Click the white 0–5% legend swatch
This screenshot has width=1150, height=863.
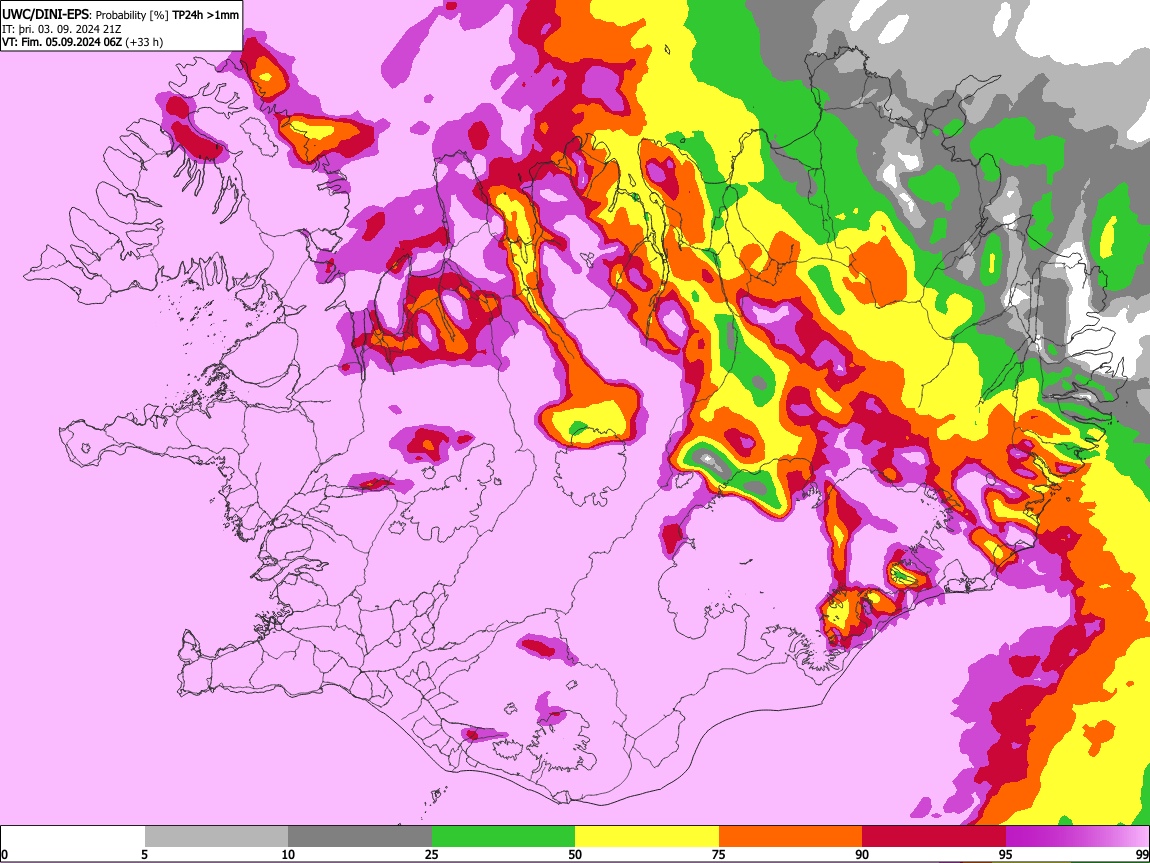pos(73,837)
